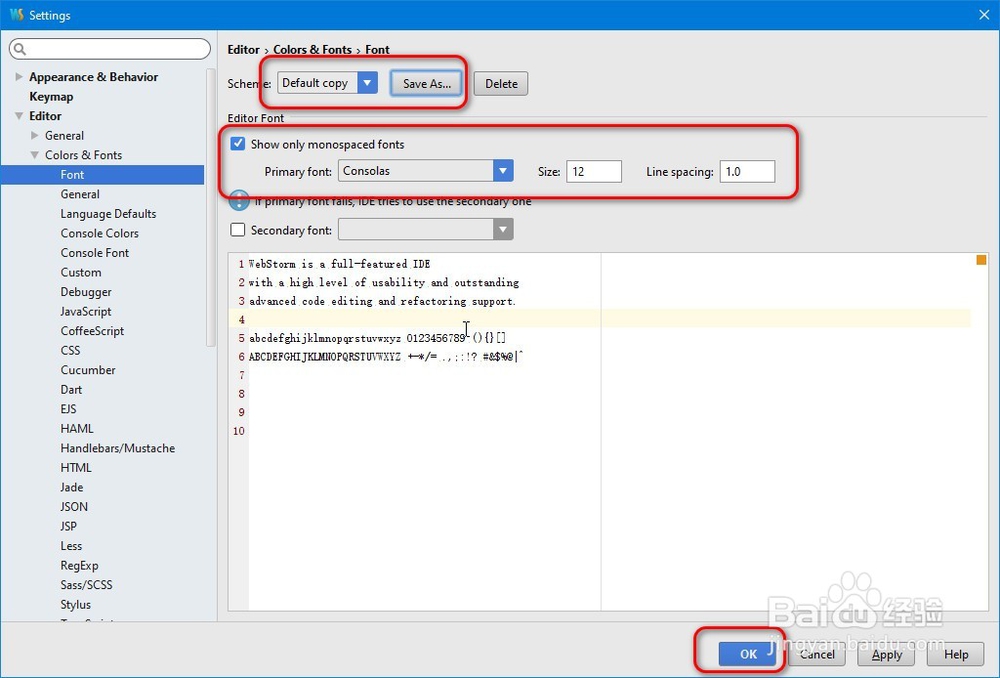Enable the Secondary font checkbox
The width and height of the screenshot is (1000, 678).
pyautogui.click(x=238, y=230)
